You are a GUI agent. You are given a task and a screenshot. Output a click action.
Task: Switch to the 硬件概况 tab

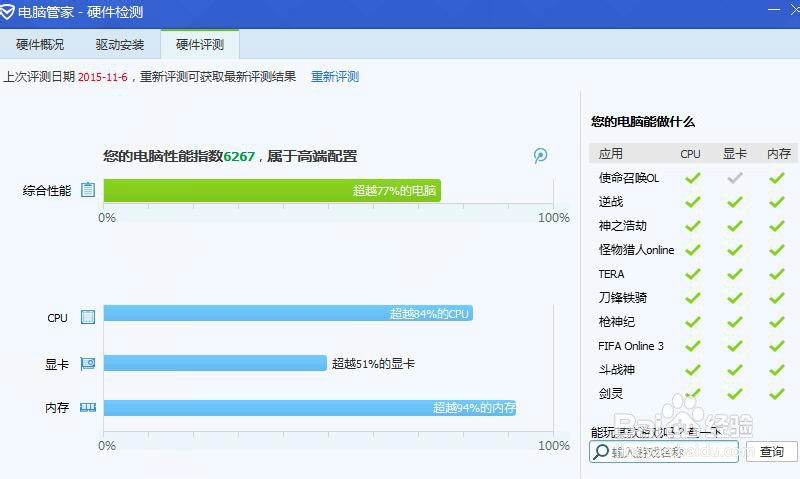click(40, 44)
